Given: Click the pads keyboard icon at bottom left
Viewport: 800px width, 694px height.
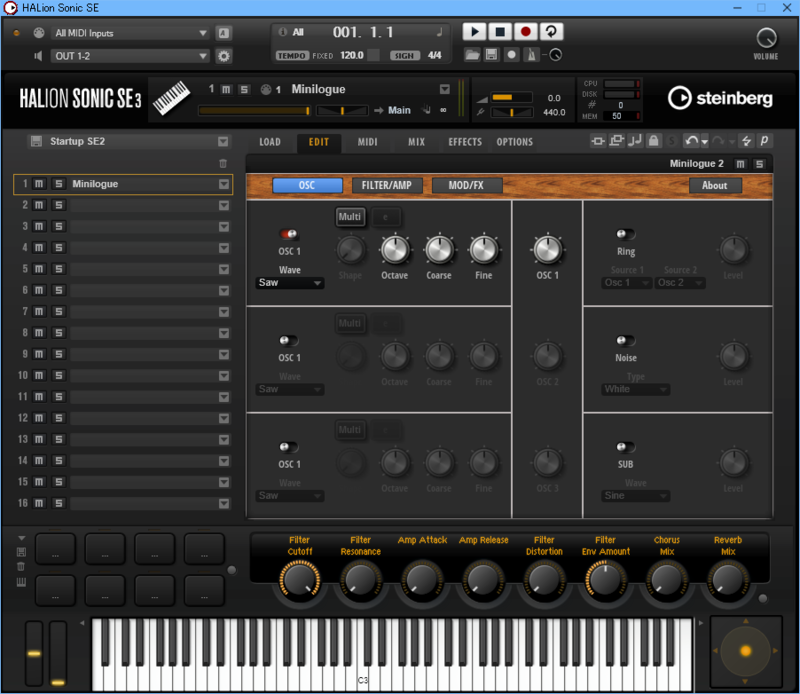Looking at the screenshot, I should point(21,582).
